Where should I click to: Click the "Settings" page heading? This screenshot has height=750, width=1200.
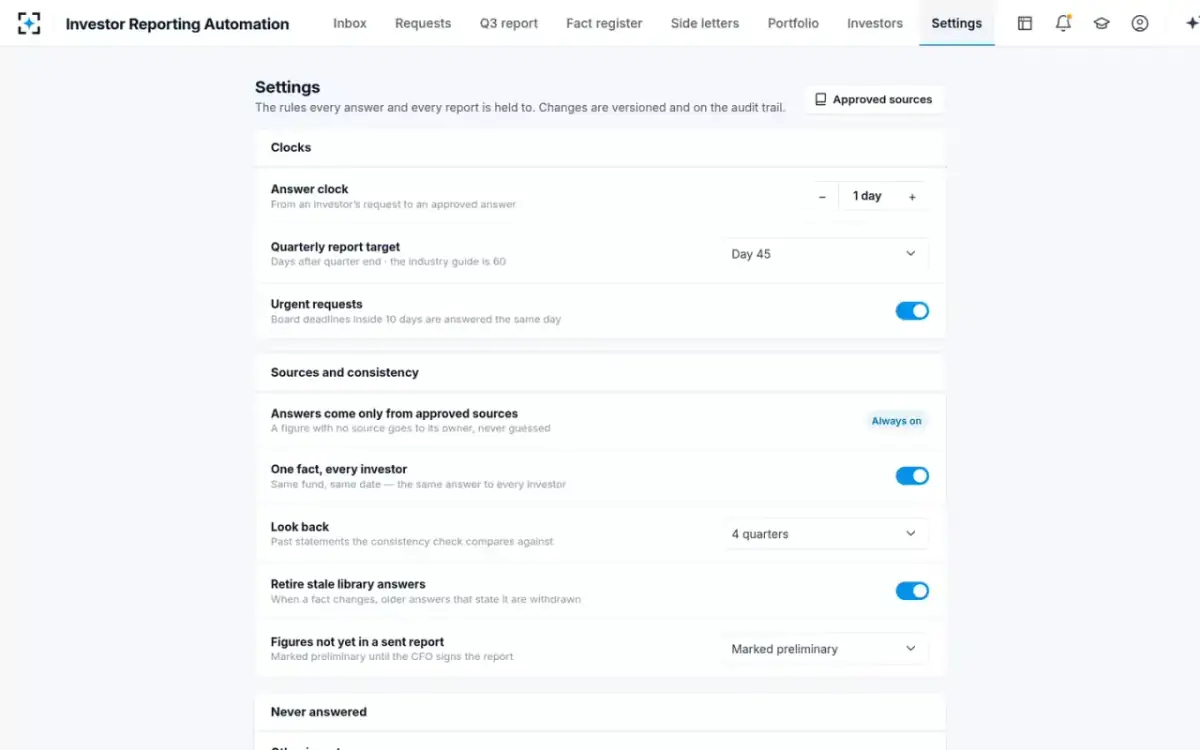tap(287, 87)
